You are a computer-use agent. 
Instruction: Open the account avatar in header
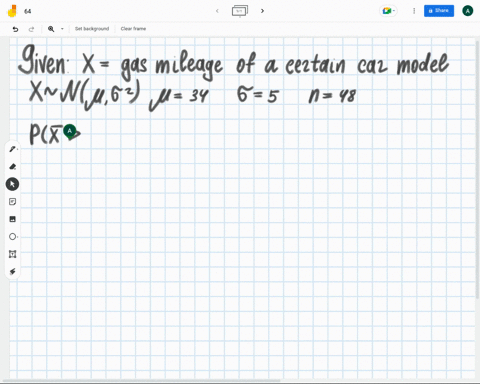pos(468,11)
